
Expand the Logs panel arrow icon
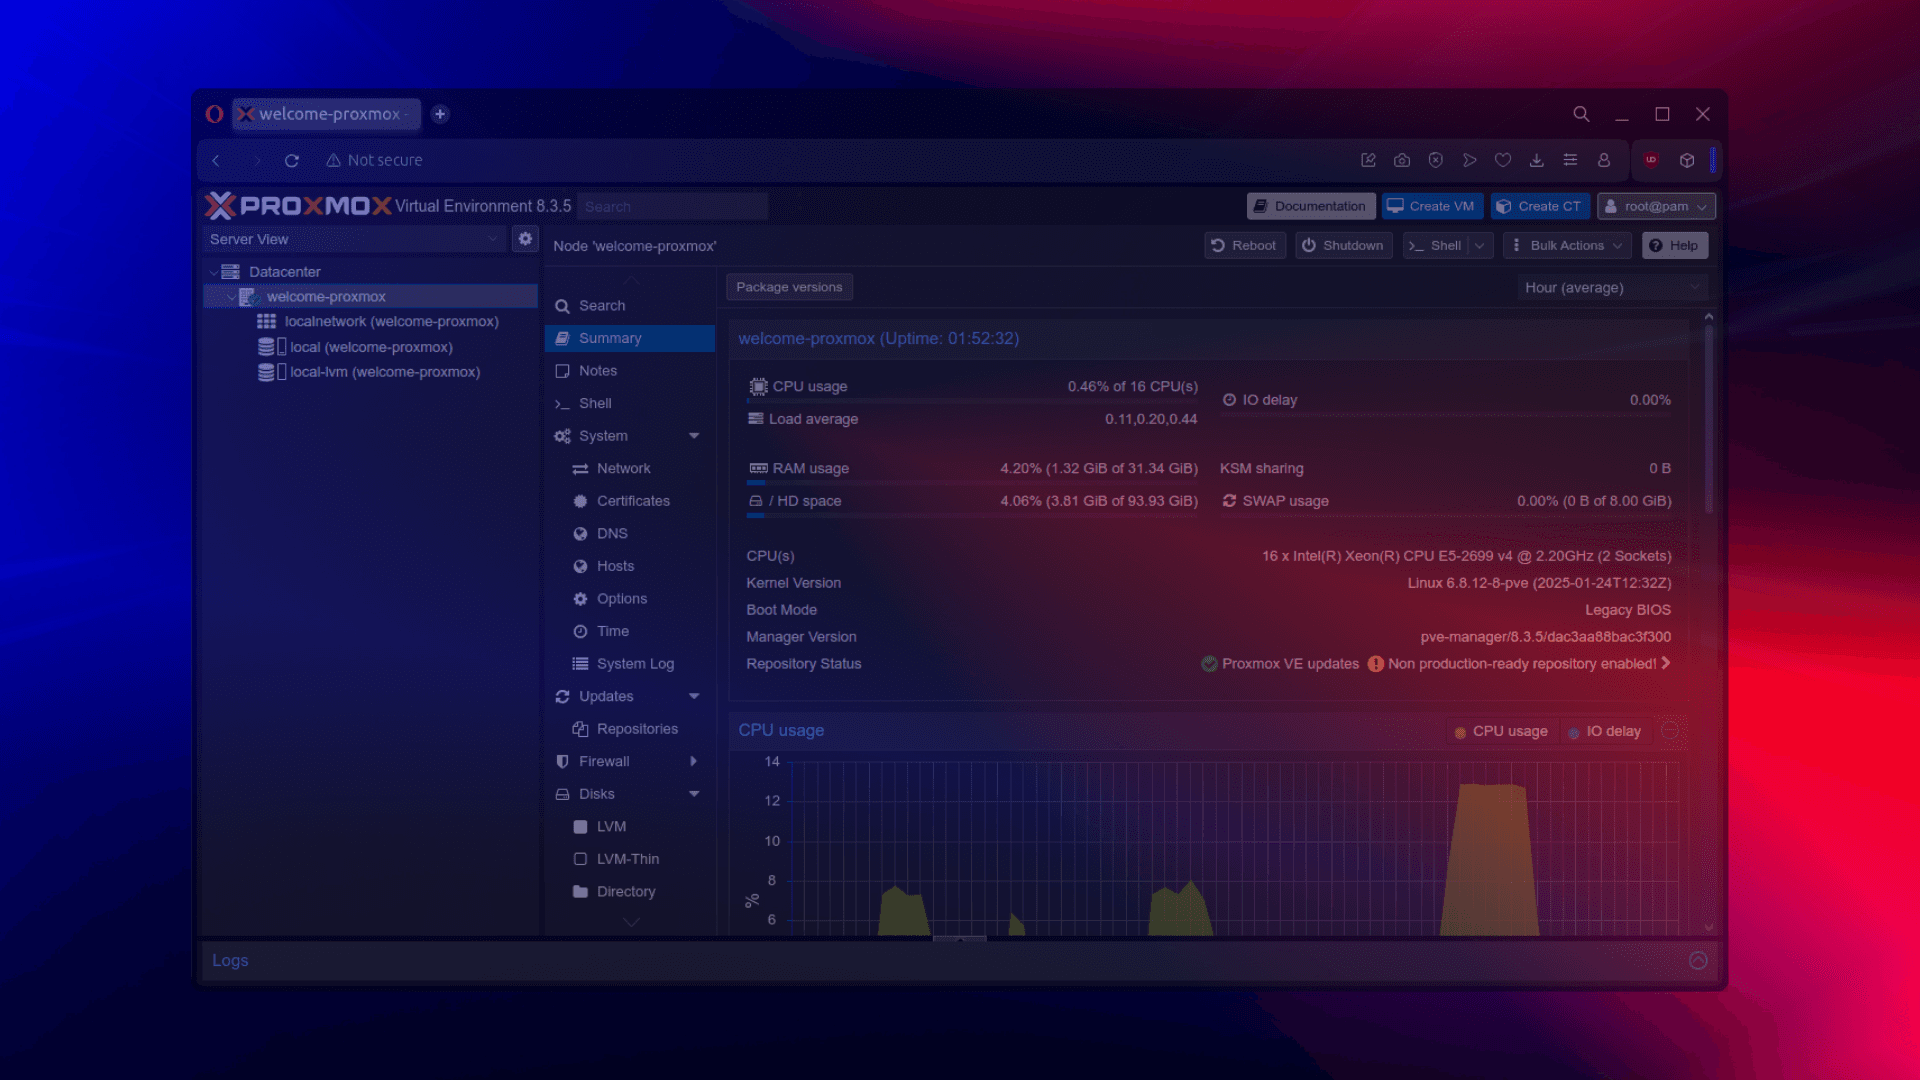coord(1698,960)
